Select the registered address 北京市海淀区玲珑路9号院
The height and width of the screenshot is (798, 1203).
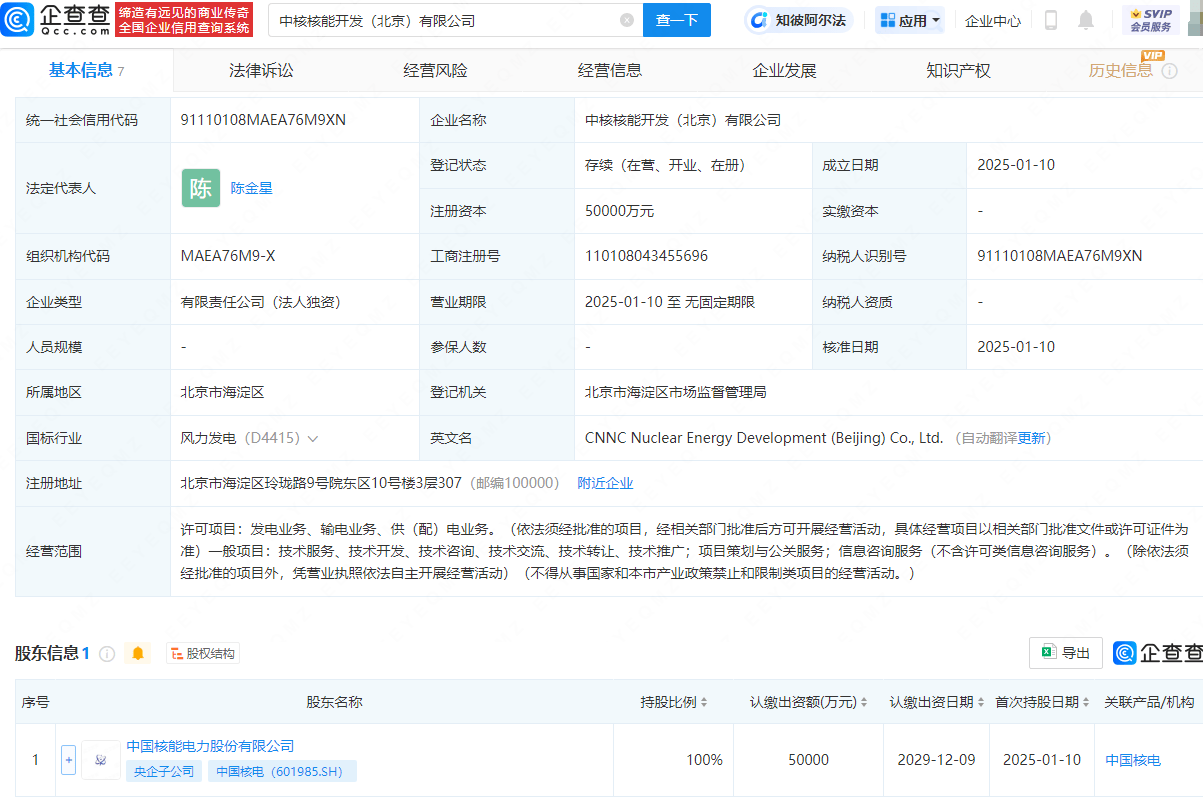pos(321,484)
